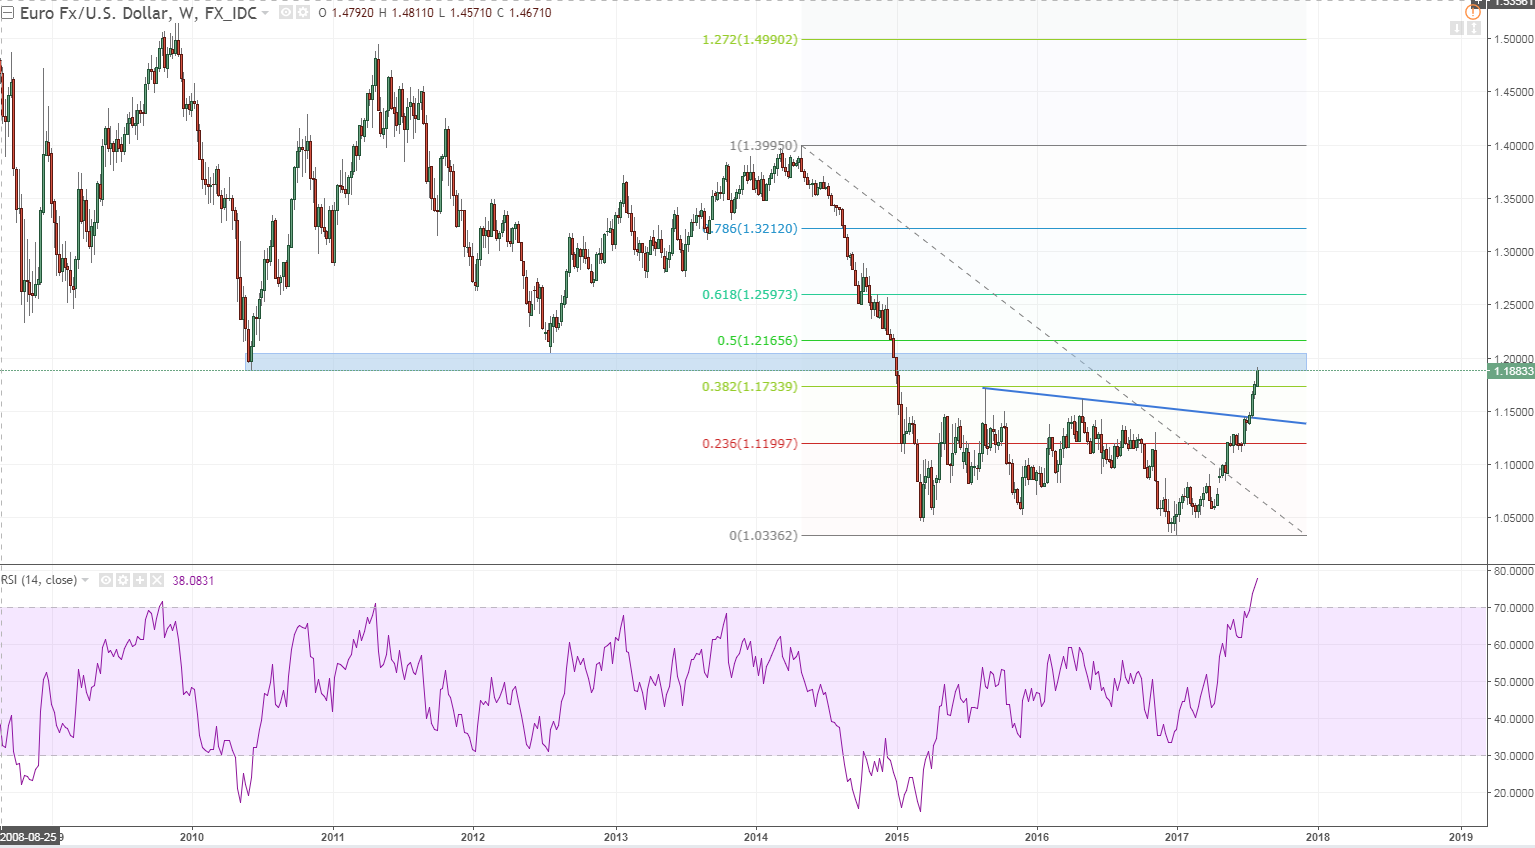This screenshot has height=848, width=1535.
Task: Select the 0.618(1.25973) Fibonacci label
Action: pos(750,295)
